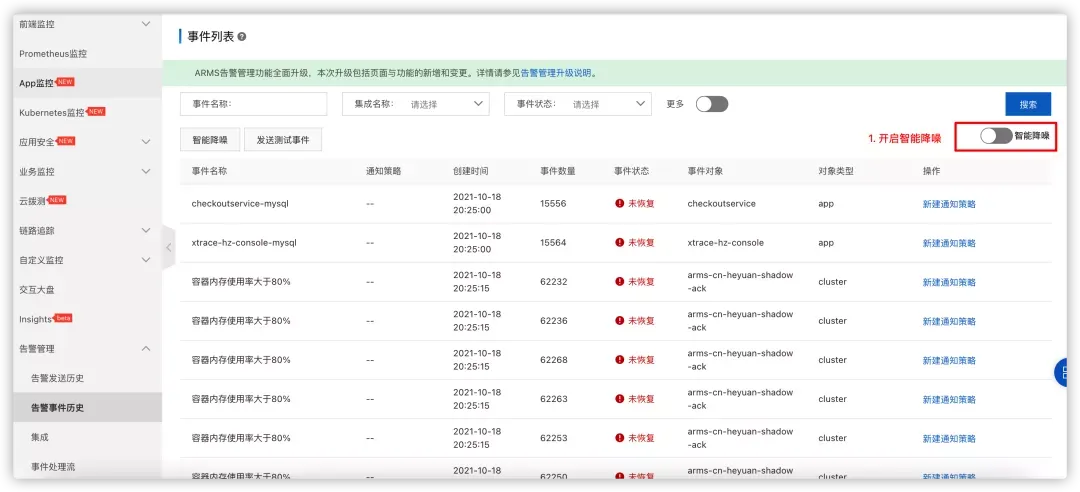Click the blue floating icon at right edge

click(x=1061, y=373)
